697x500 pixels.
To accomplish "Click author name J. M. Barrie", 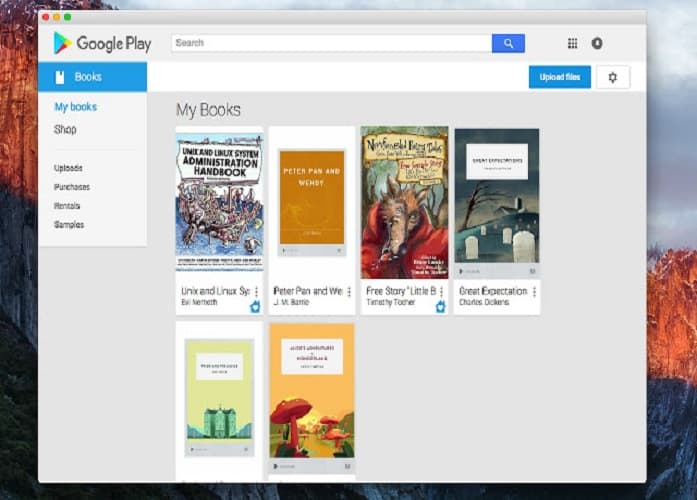I will tap(291, 302).
